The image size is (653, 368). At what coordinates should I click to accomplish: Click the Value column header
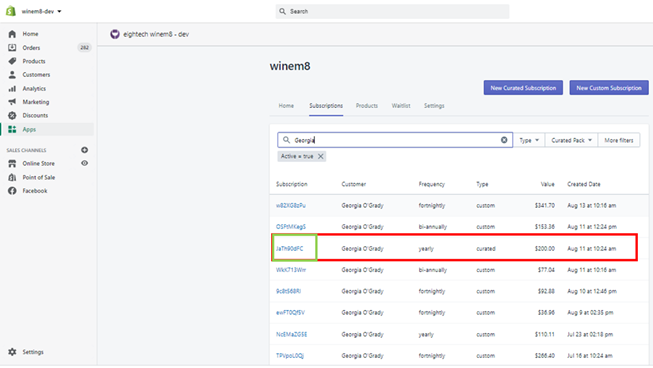tap(548, 184)
